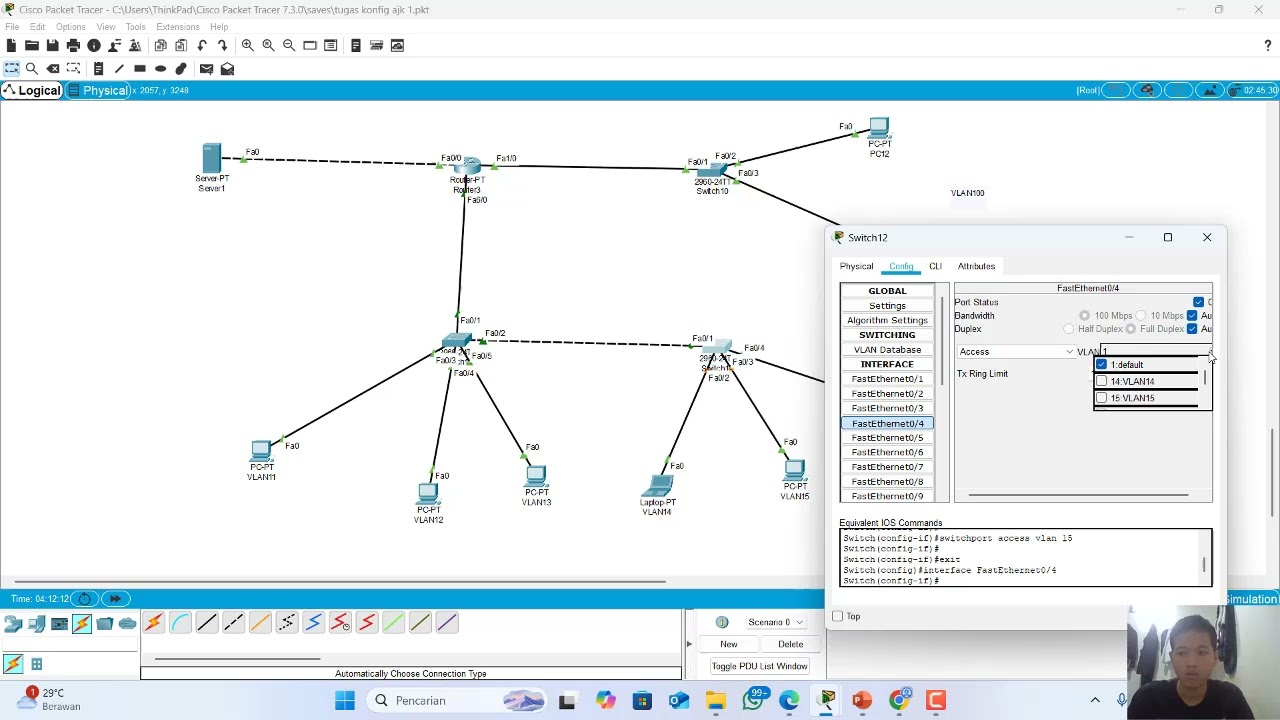Select the Copper Cross-Over dashed cable

(233, 623)
